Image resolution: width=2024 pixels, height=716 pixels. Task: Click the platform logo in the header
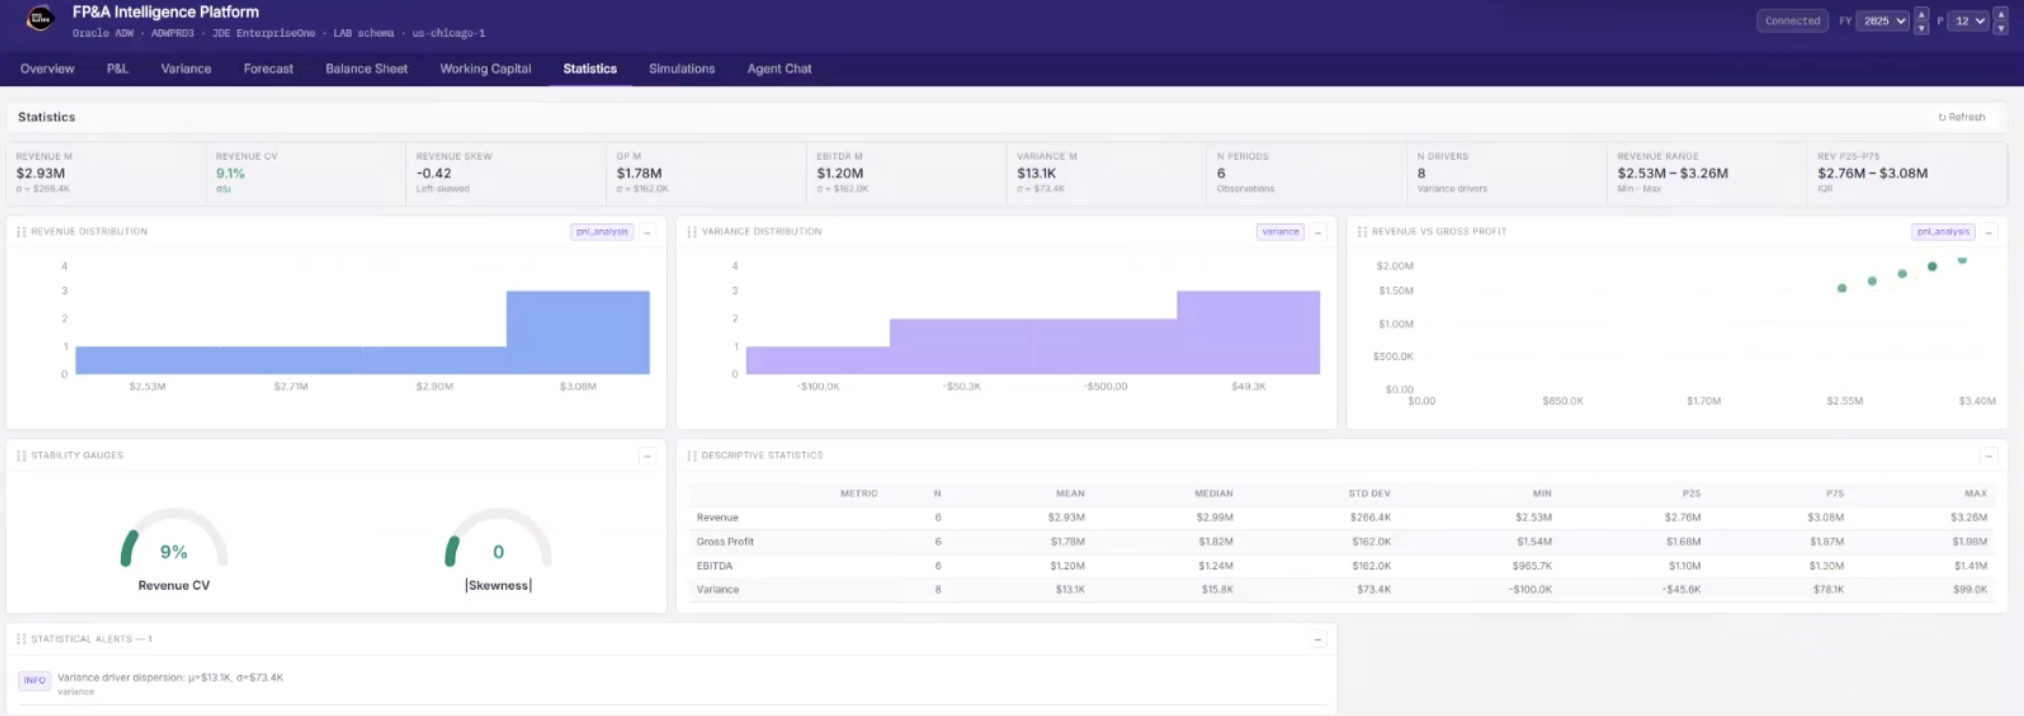pos(40,19)
